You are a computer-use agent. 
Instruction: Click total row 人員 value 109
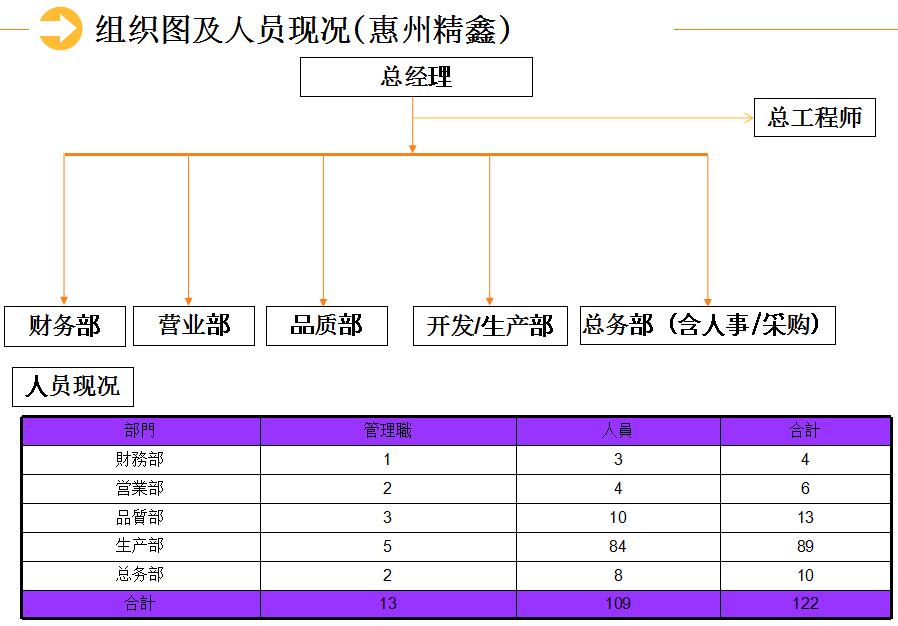[x=618, y=604]
